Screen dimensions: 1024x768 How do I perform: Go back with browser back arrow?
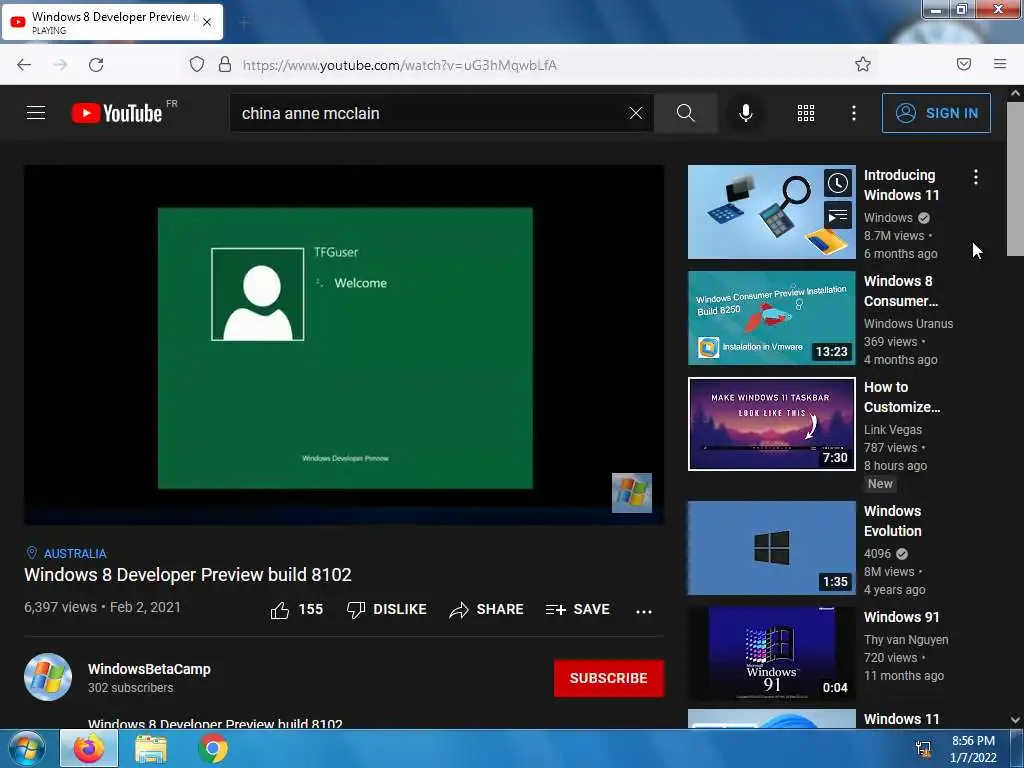point(24,65)
